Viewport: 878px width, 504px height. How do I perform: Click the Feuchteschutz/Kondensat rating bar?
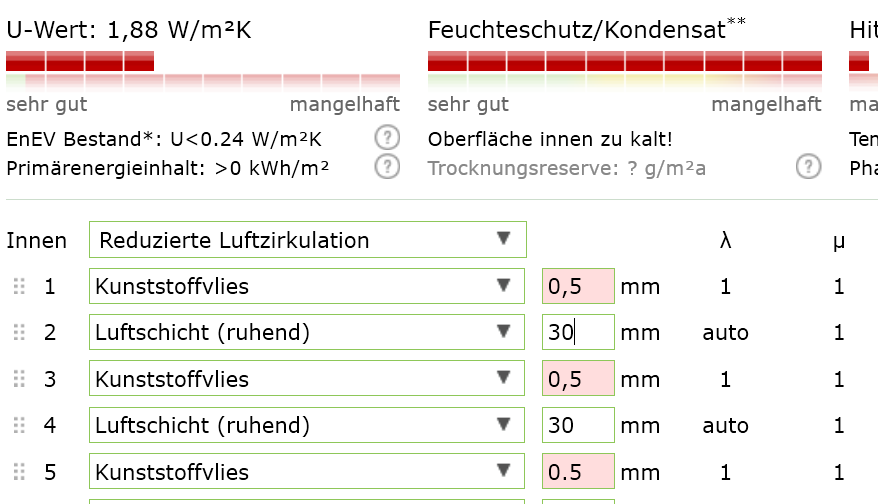[x=625, y=70]
